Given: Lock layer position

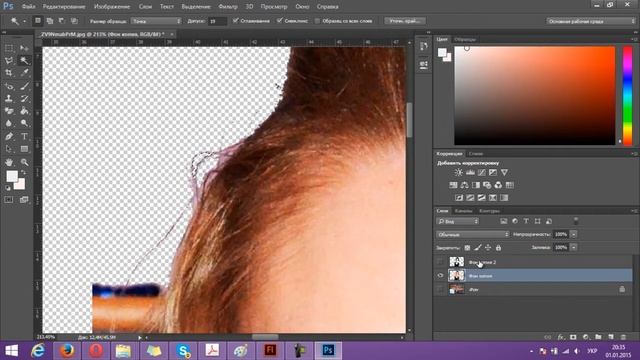Looking at the screenshot, I should pyautogui.click(x=488, y=248).
